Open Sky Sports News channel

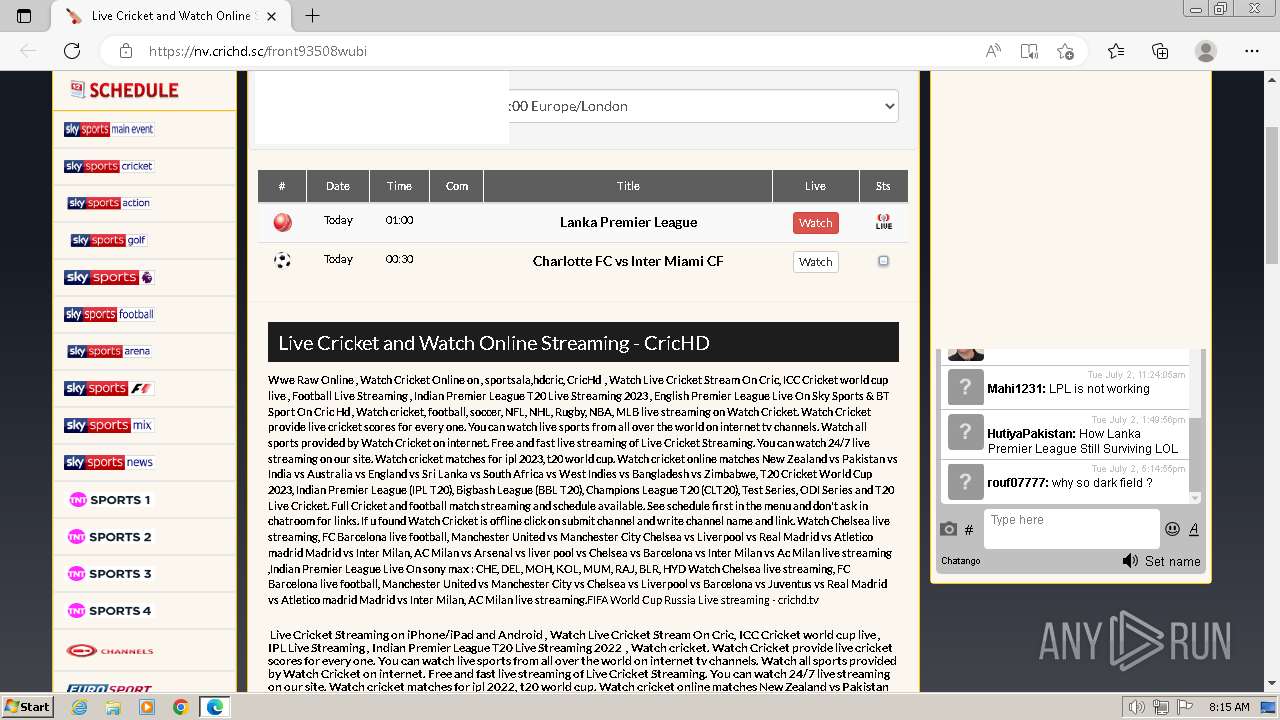(x=109, y=462)
